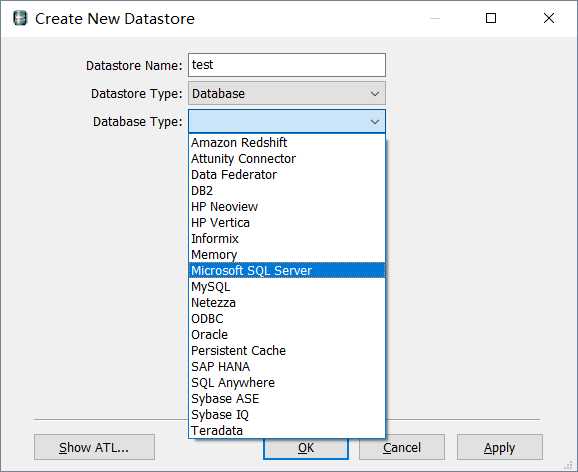Select HP Neoview entry
578x472 pixels.
pyautogui.click(x=287, y=206)
